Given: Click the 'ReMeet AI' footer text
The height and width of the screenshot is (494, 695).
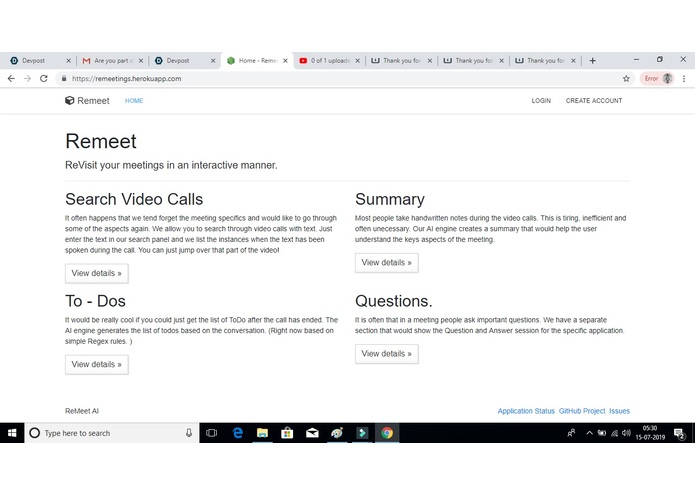Looking at the screenshot, I should pos(82,411).
